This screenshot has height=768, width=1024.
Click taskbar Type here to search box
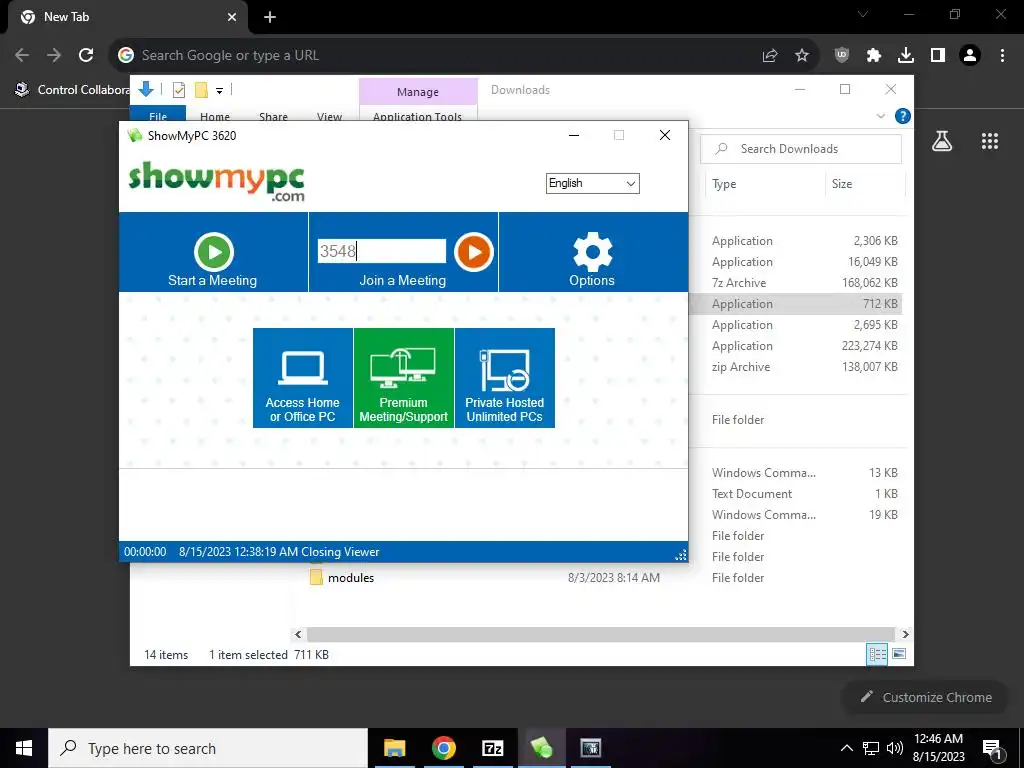(x=208, y=748)
